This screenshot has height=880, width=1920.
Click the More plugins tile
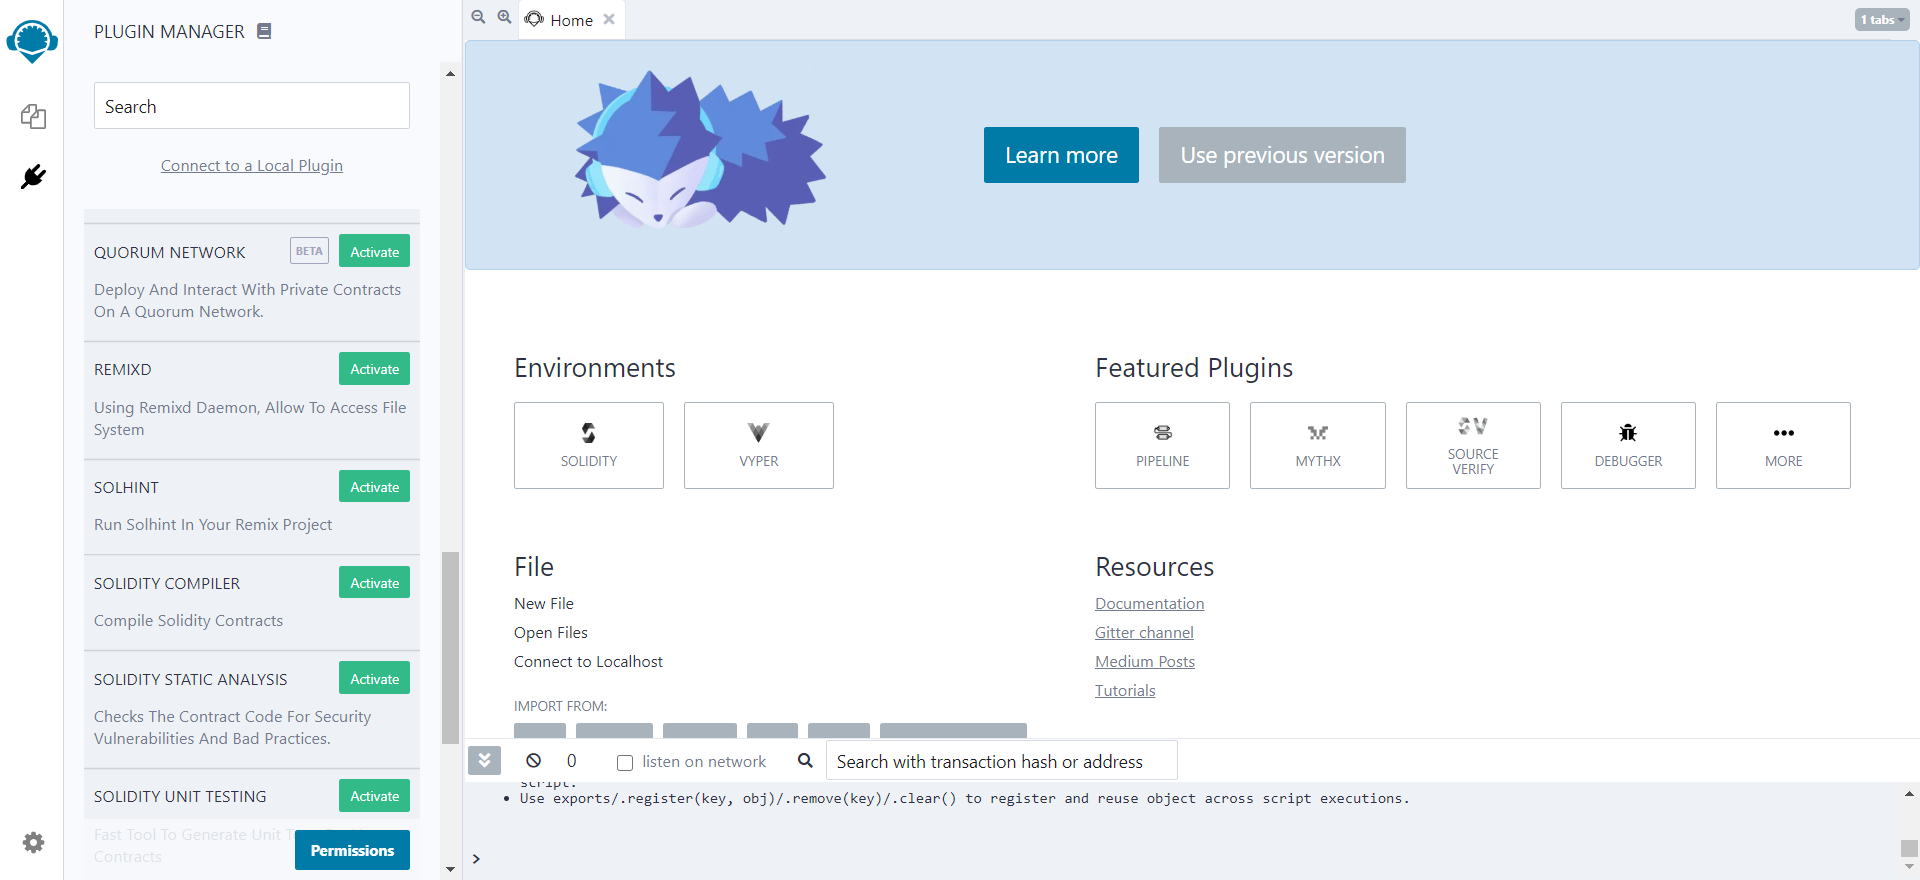1783,445
